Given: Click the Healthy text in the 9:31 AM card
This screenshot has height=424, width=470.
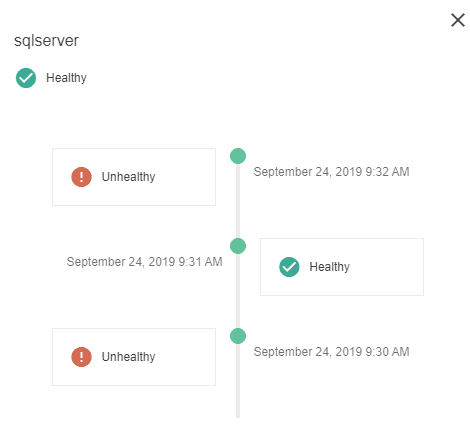Looking at the screenshot, I should coord(329,267).
